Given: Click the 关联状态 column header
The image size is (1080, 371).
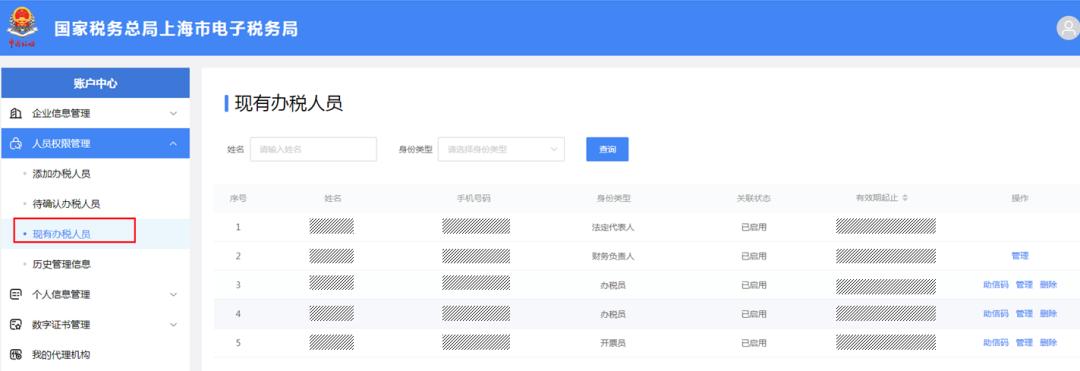Looking at the screenshot, I should (754, 198).
